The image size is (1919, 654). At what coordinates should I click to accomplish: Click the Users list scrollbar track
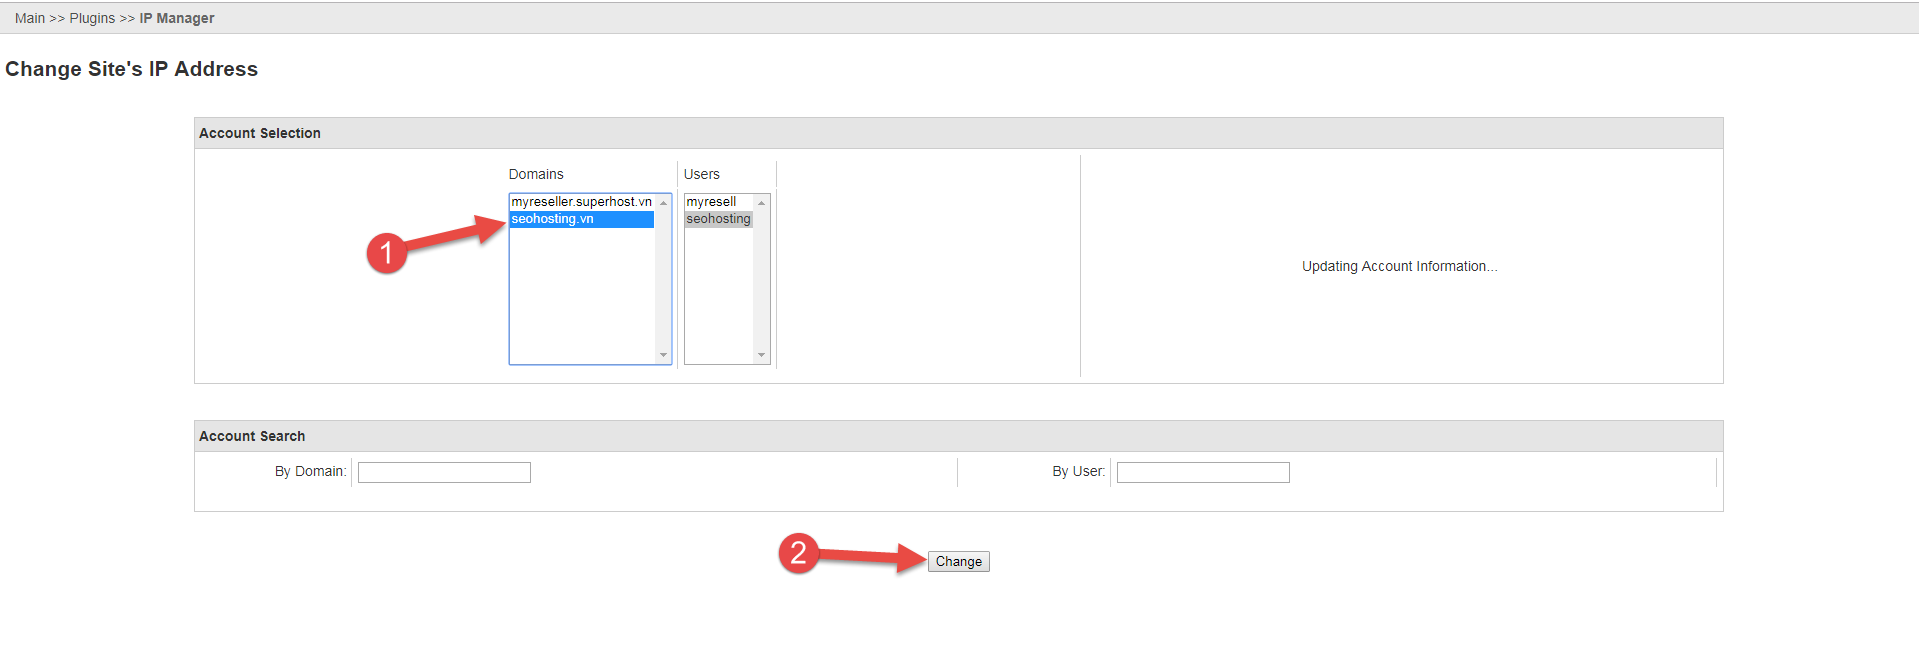pyautogui.click(x=761, y=280)
